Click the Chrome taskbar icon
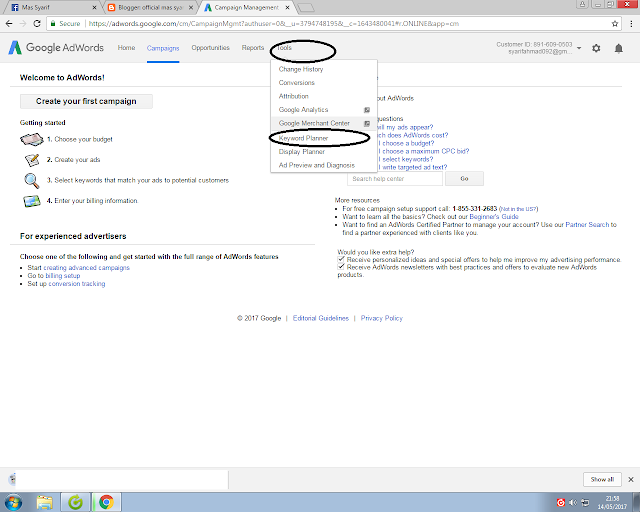640x512 pixels. pos(106,502)
